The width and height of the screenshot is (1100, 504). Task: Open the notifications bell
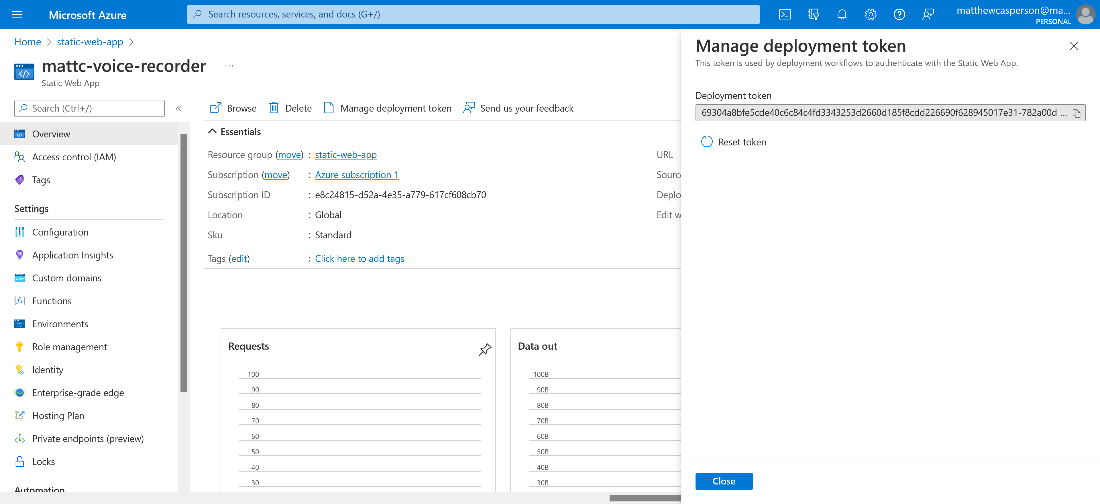843,14
